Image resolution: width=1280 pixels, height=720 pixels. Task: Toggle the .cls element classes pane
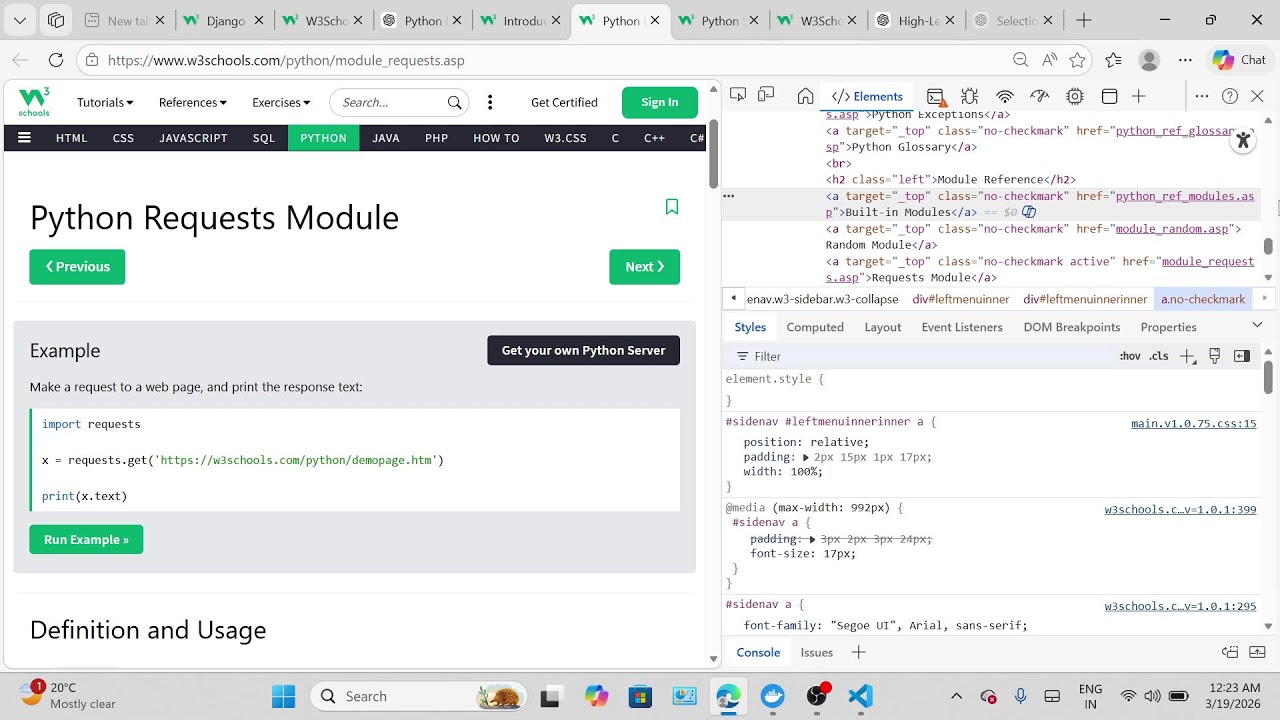(x=1158, y=356)
